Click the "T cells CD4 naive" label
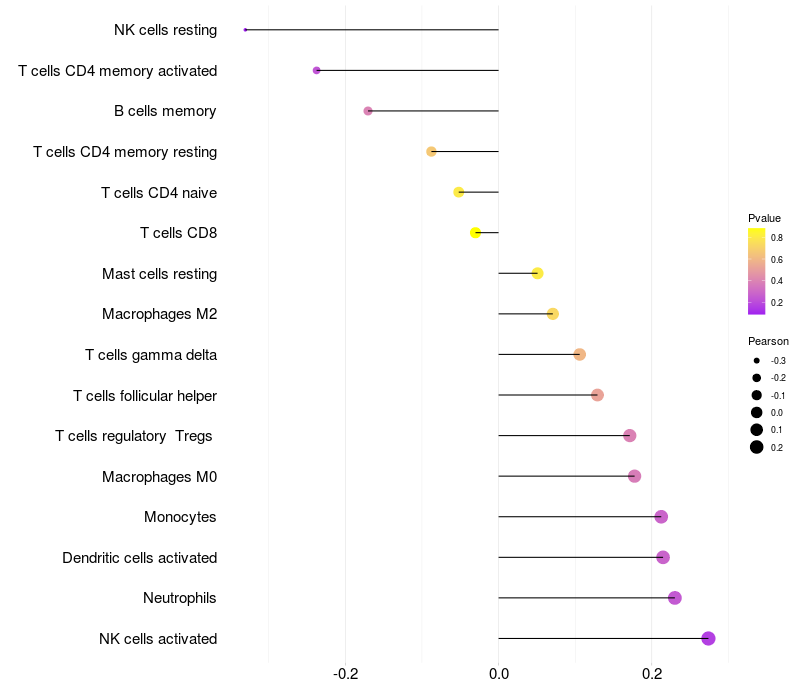 (x=159, y=192)
